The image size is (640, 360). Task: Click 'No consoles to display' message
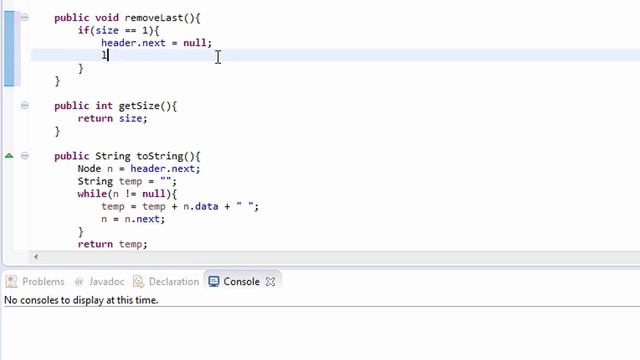pos(81,300)
